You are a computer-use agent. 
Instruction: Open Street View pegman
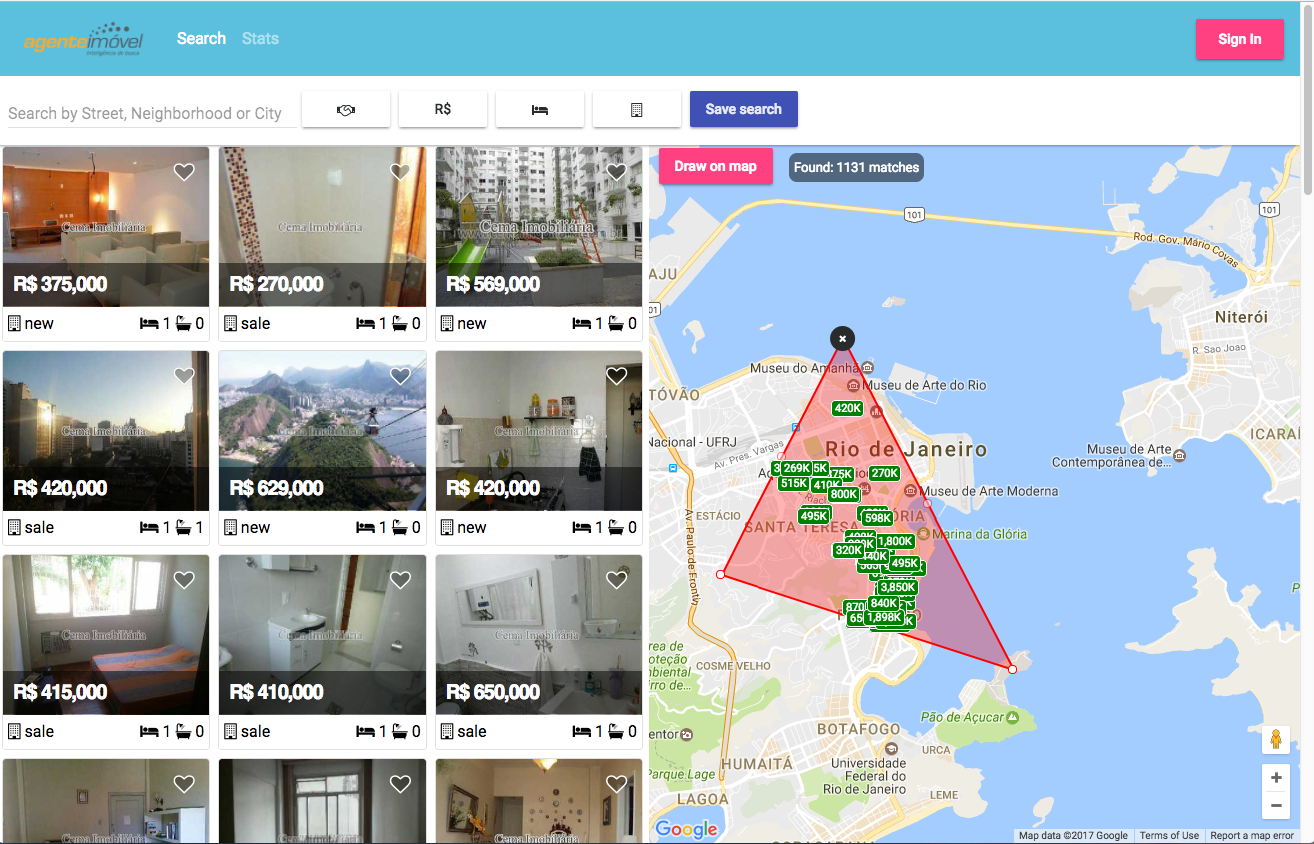pos(1275,740)
